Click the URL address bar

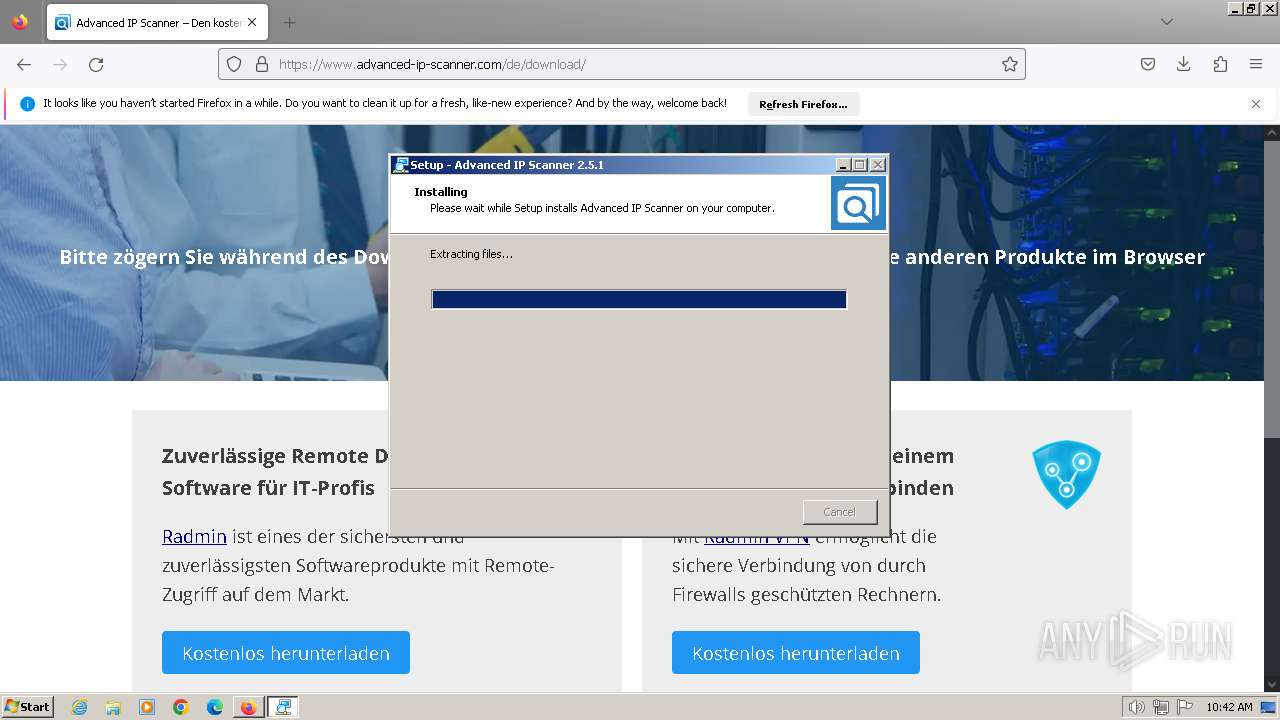(622, 64)
